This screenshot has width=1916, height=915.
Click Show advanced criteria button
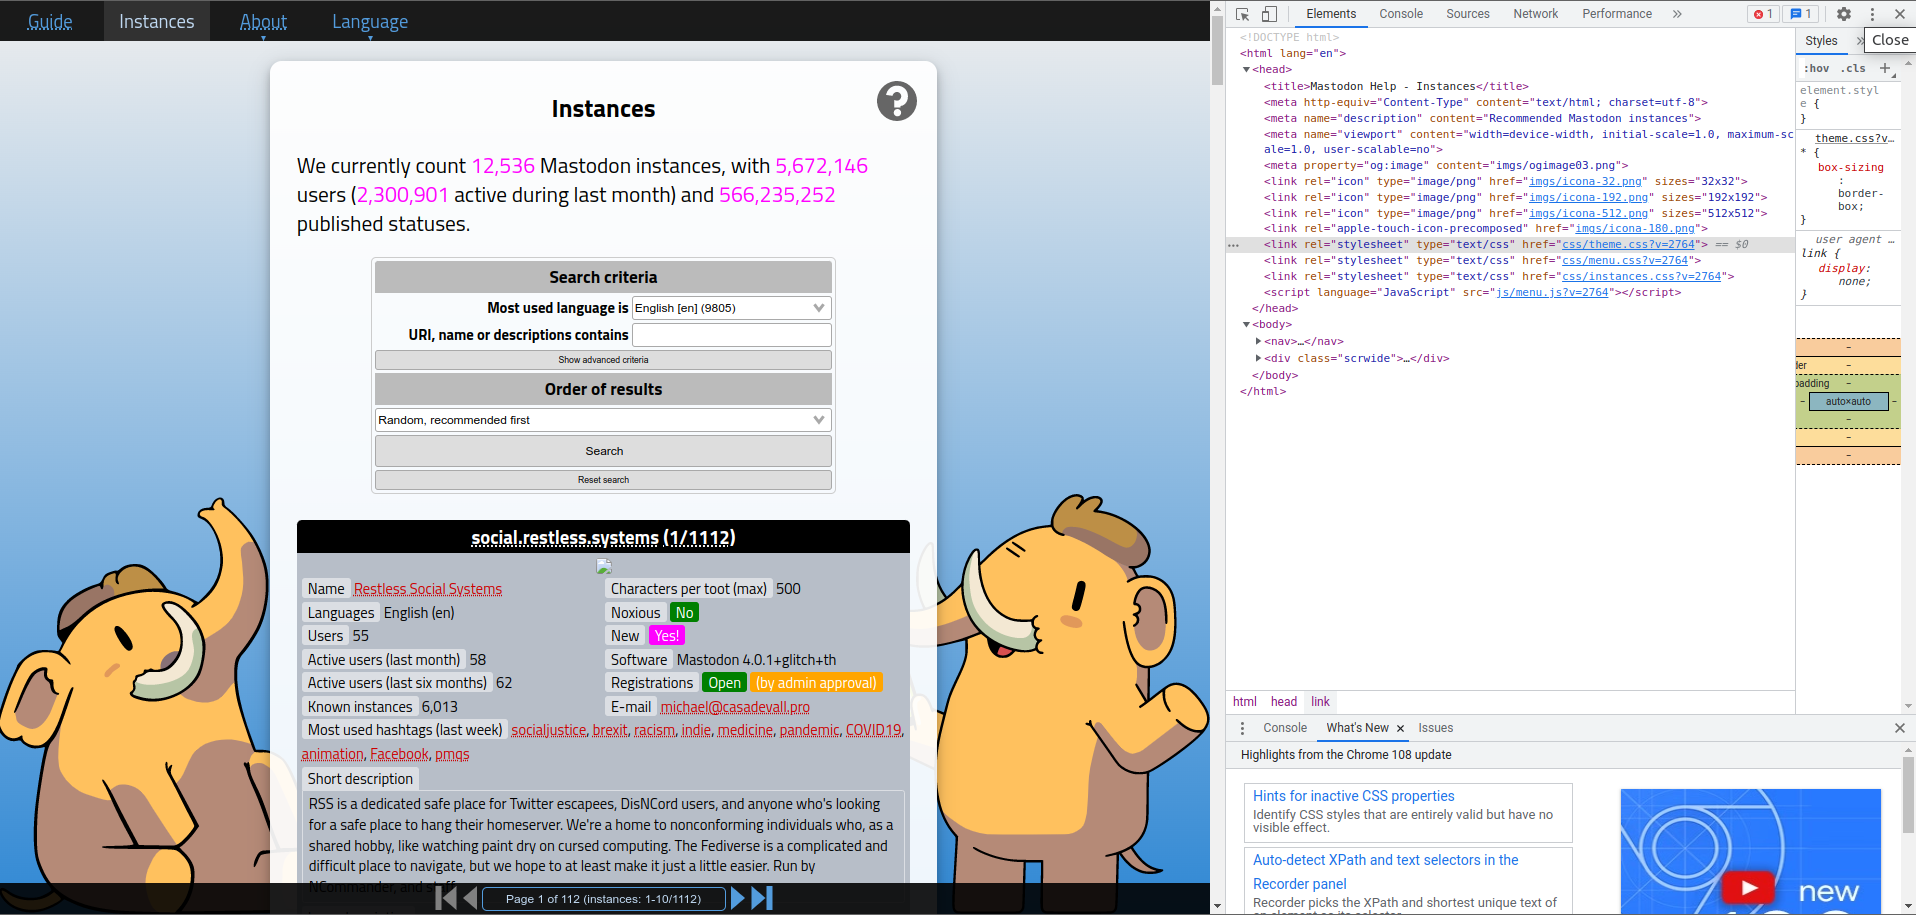tap(603, 360)
